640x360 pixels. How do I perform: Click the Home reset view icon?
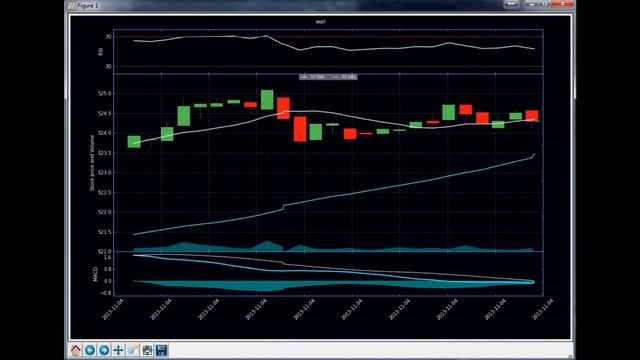pyautogui.click(x=76, y=350)
